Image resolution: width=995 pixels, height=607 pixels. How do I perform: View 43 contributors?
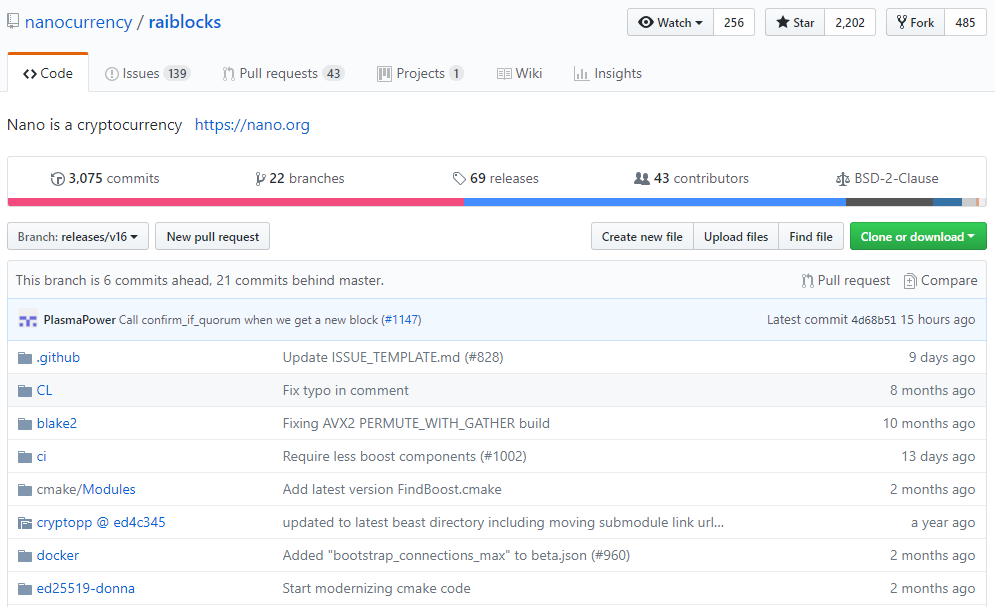(x=691, y=179)
